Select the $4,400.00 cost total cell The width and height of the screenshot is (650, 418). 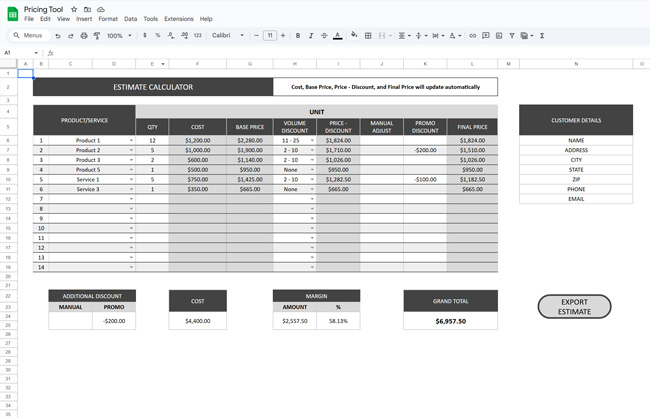[x=198, y=321]
